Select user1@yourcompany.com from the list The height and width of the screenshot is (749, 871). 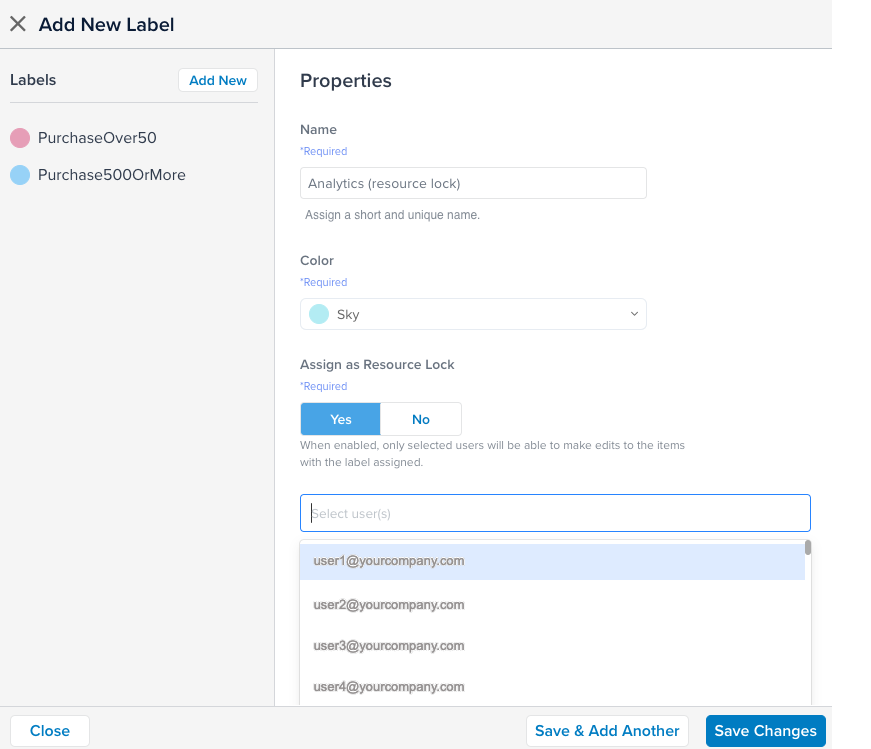[389, 561]
